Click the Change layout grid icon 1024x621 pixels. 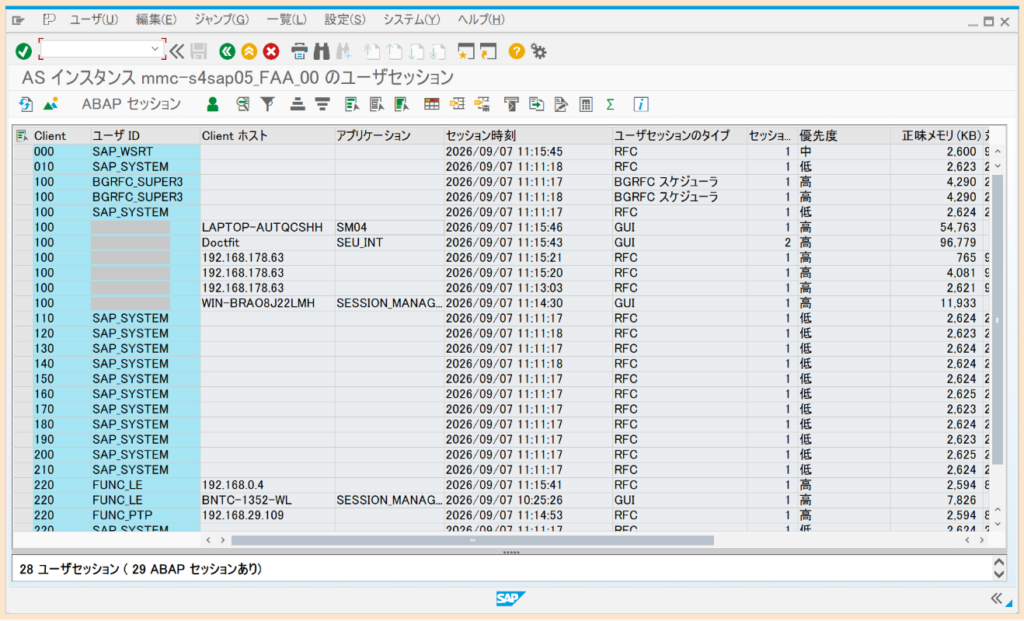point(432,104)
